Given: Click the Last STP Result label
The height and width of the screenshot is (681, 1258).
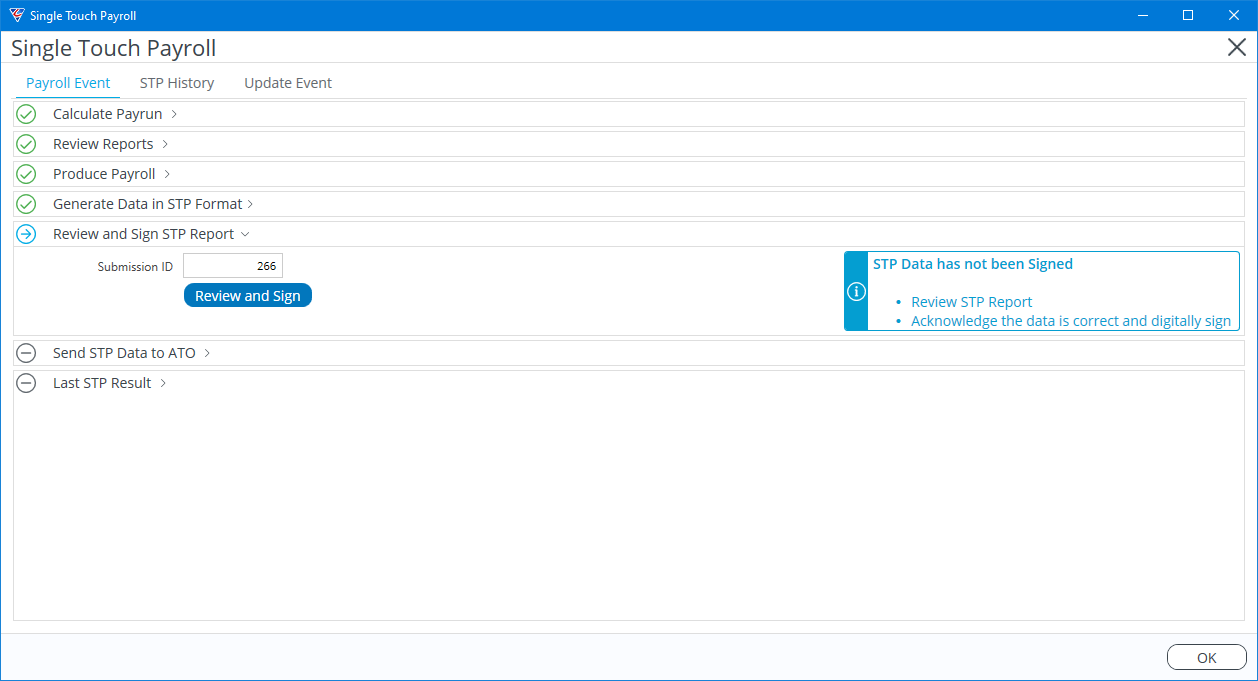Looking at the screenshot, I should coord(102,383).
